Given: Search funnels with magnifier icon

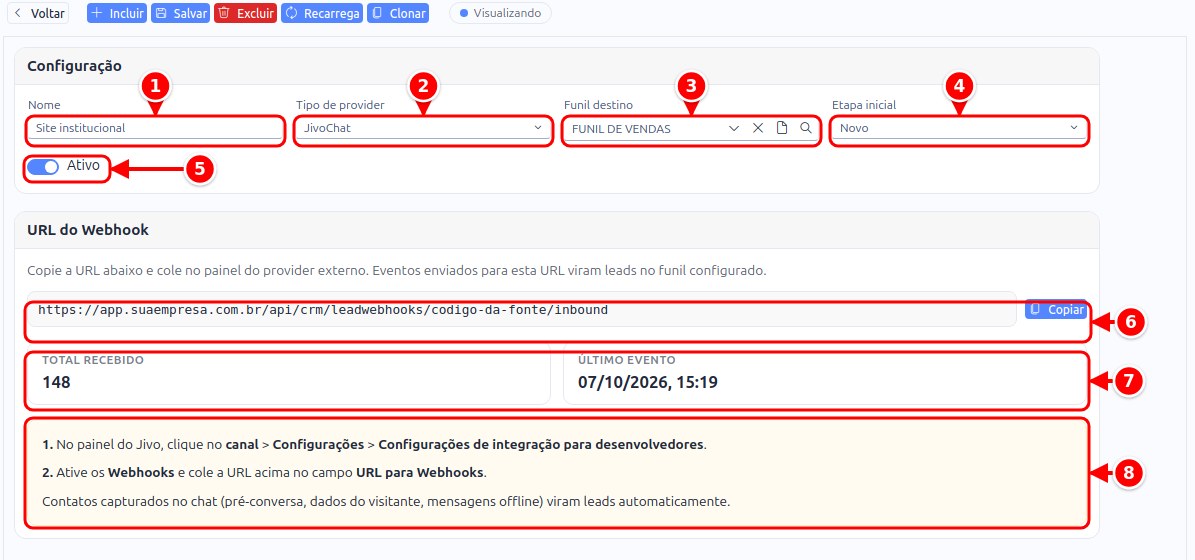Looking at the screenshot, I should coord(806,129).
